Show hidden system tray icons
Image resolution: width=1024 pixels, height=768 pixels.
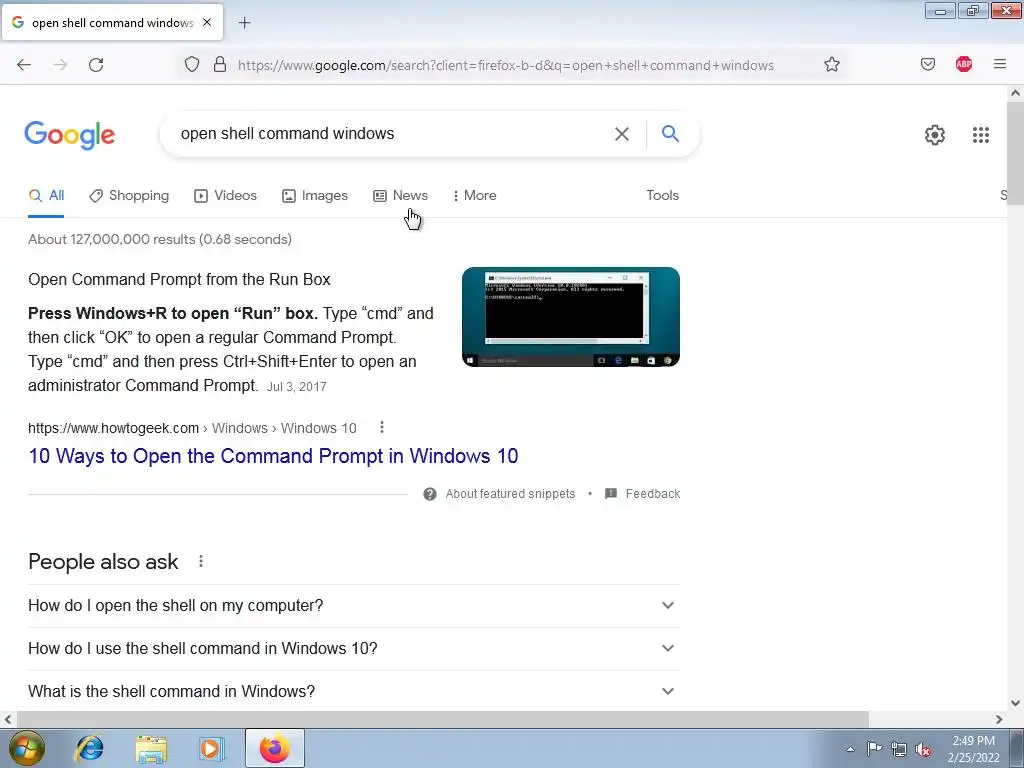850,749
